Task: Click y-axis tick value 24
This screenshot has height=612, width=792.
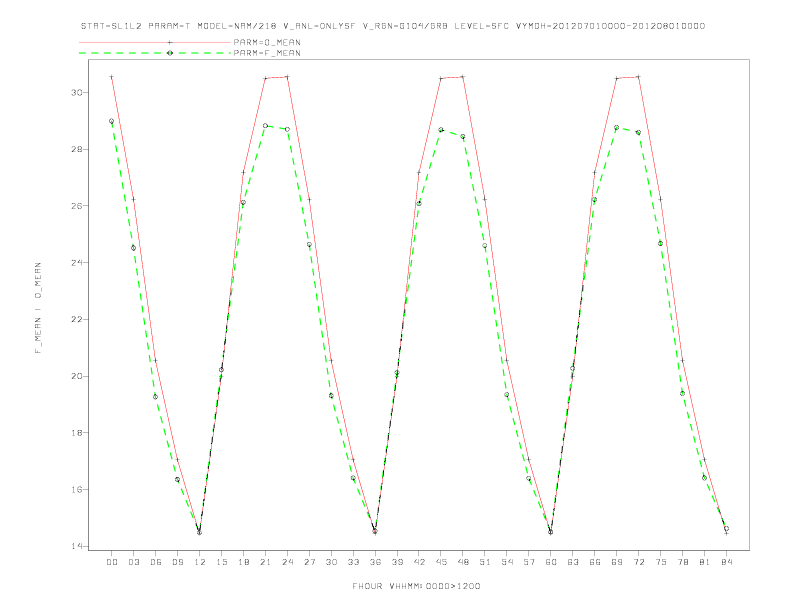Action: coord(77,263)
